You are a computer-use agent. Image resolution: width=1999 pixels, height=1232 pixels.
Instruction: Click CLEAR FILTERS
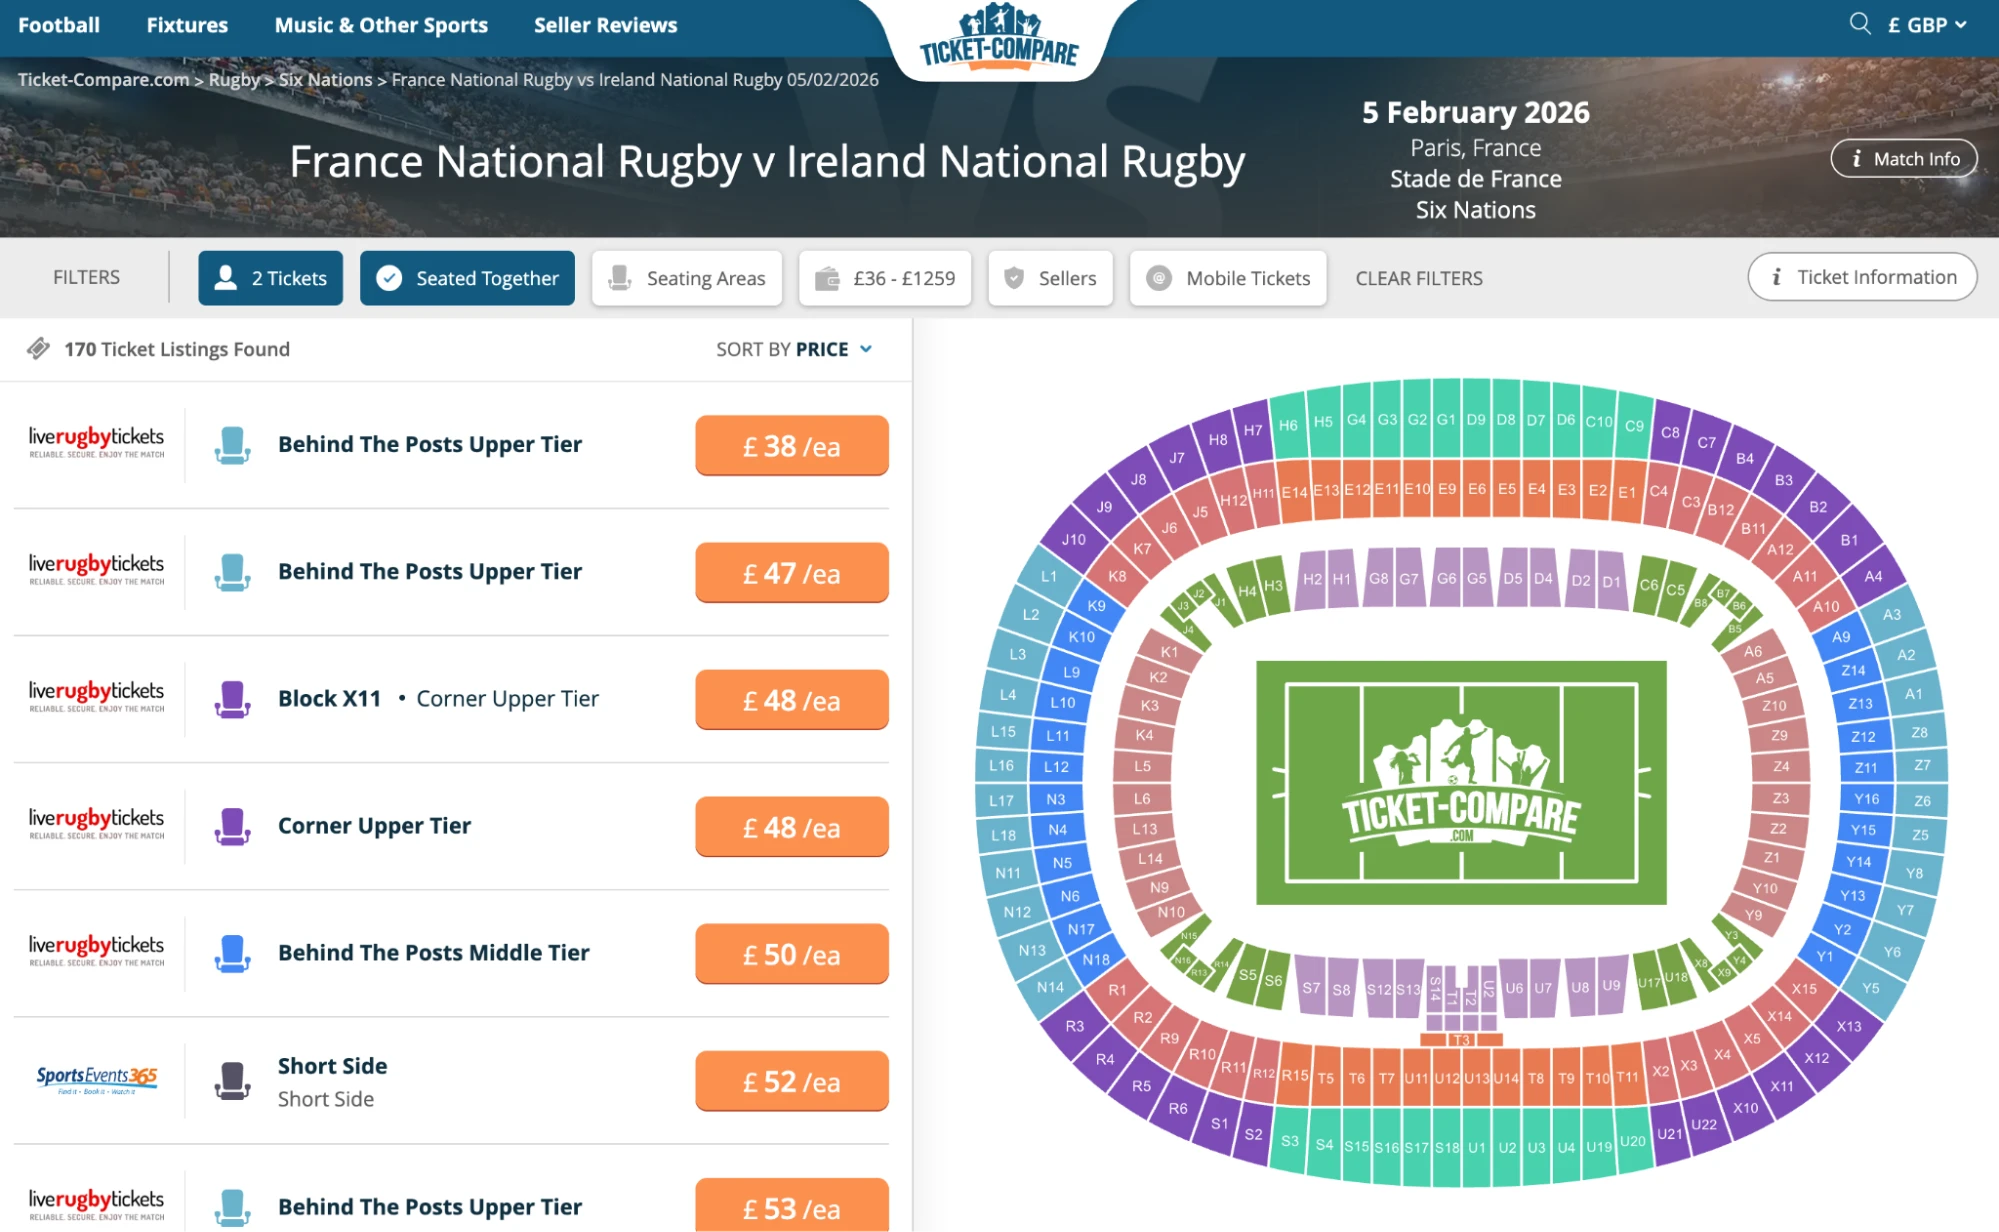point(1418,278)
